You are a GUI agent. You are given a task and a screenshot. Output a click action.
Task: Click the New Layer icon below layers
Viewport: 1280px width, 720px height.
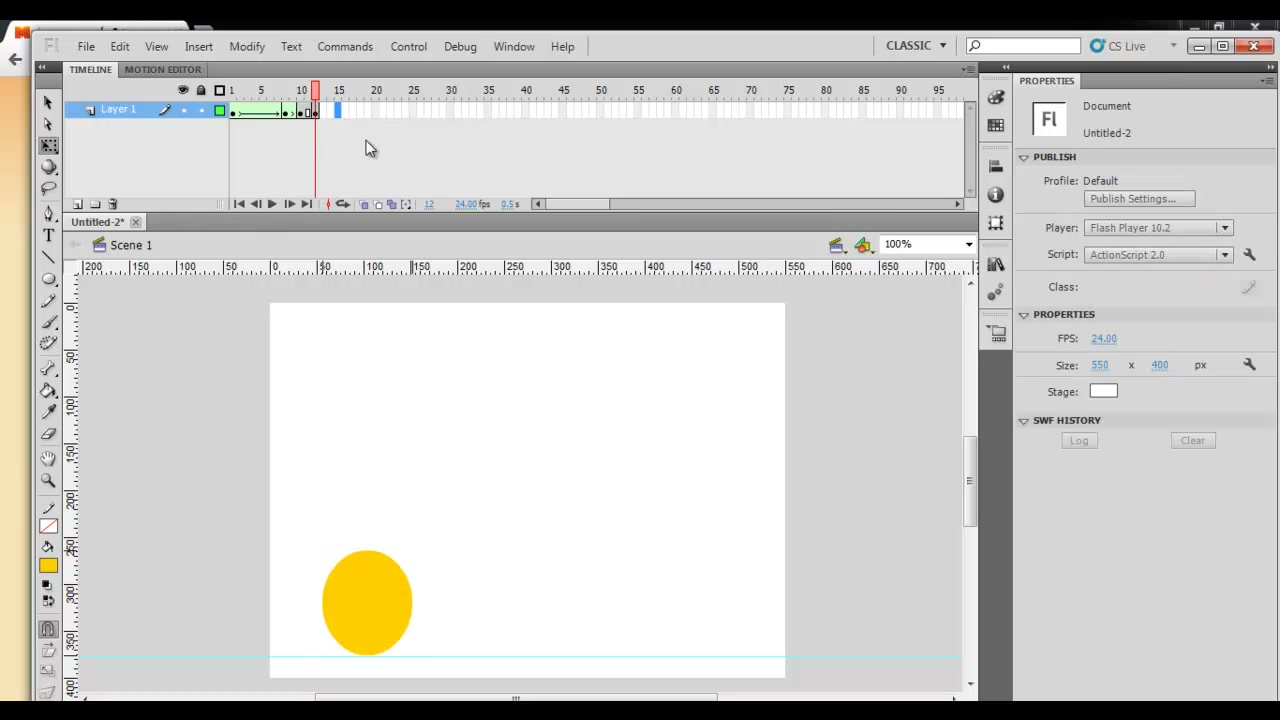[78, 204]
